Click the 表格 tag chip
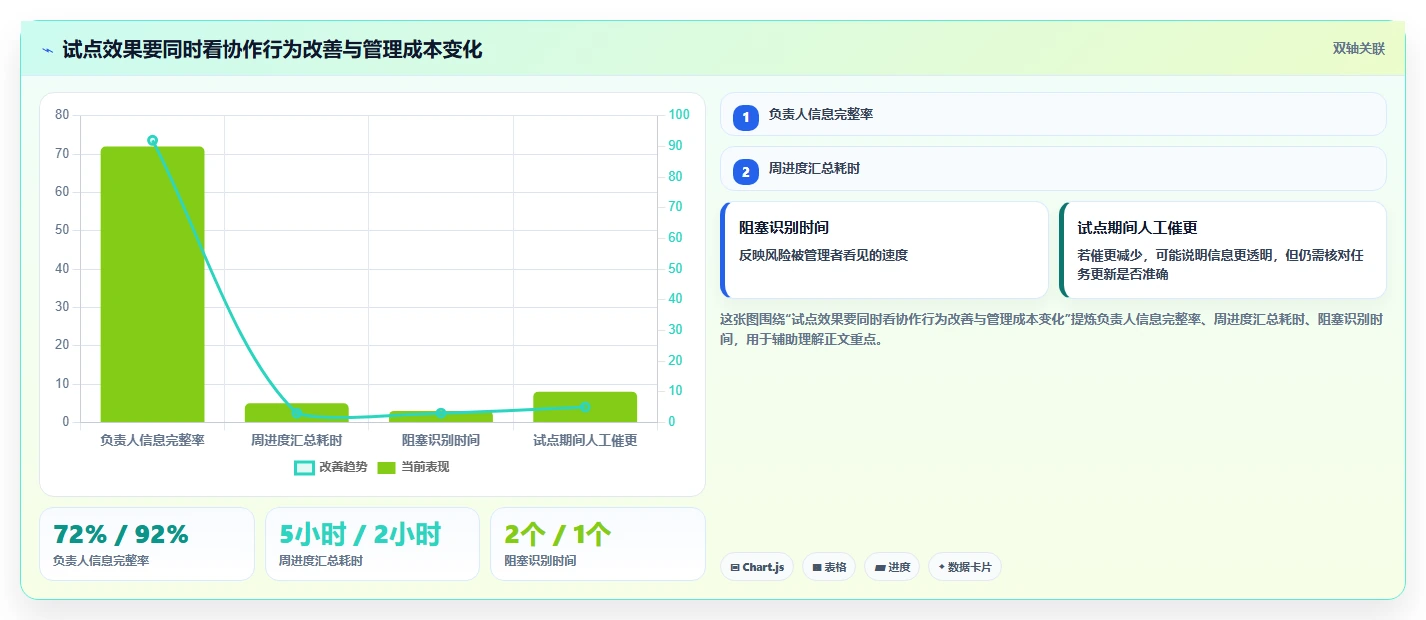 click(829, 567)
